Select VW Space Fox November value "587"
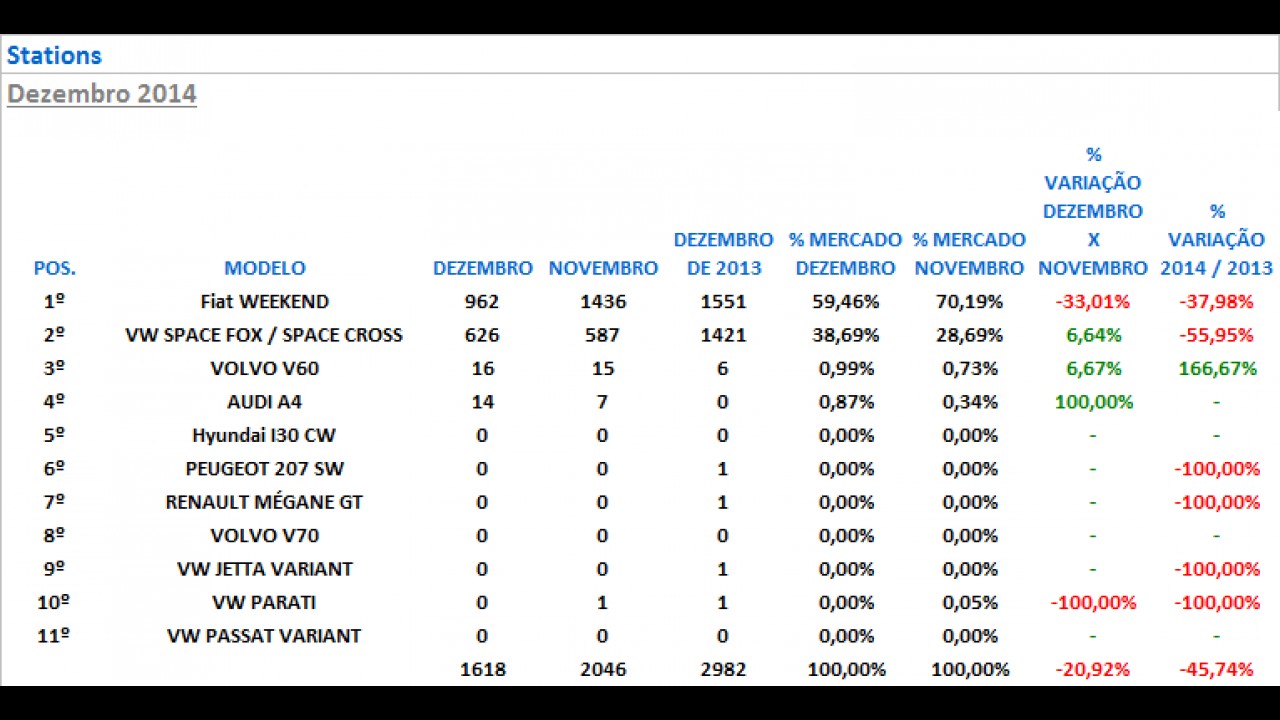The width and height of the screenshot is (1280, 720). (603, 335)
